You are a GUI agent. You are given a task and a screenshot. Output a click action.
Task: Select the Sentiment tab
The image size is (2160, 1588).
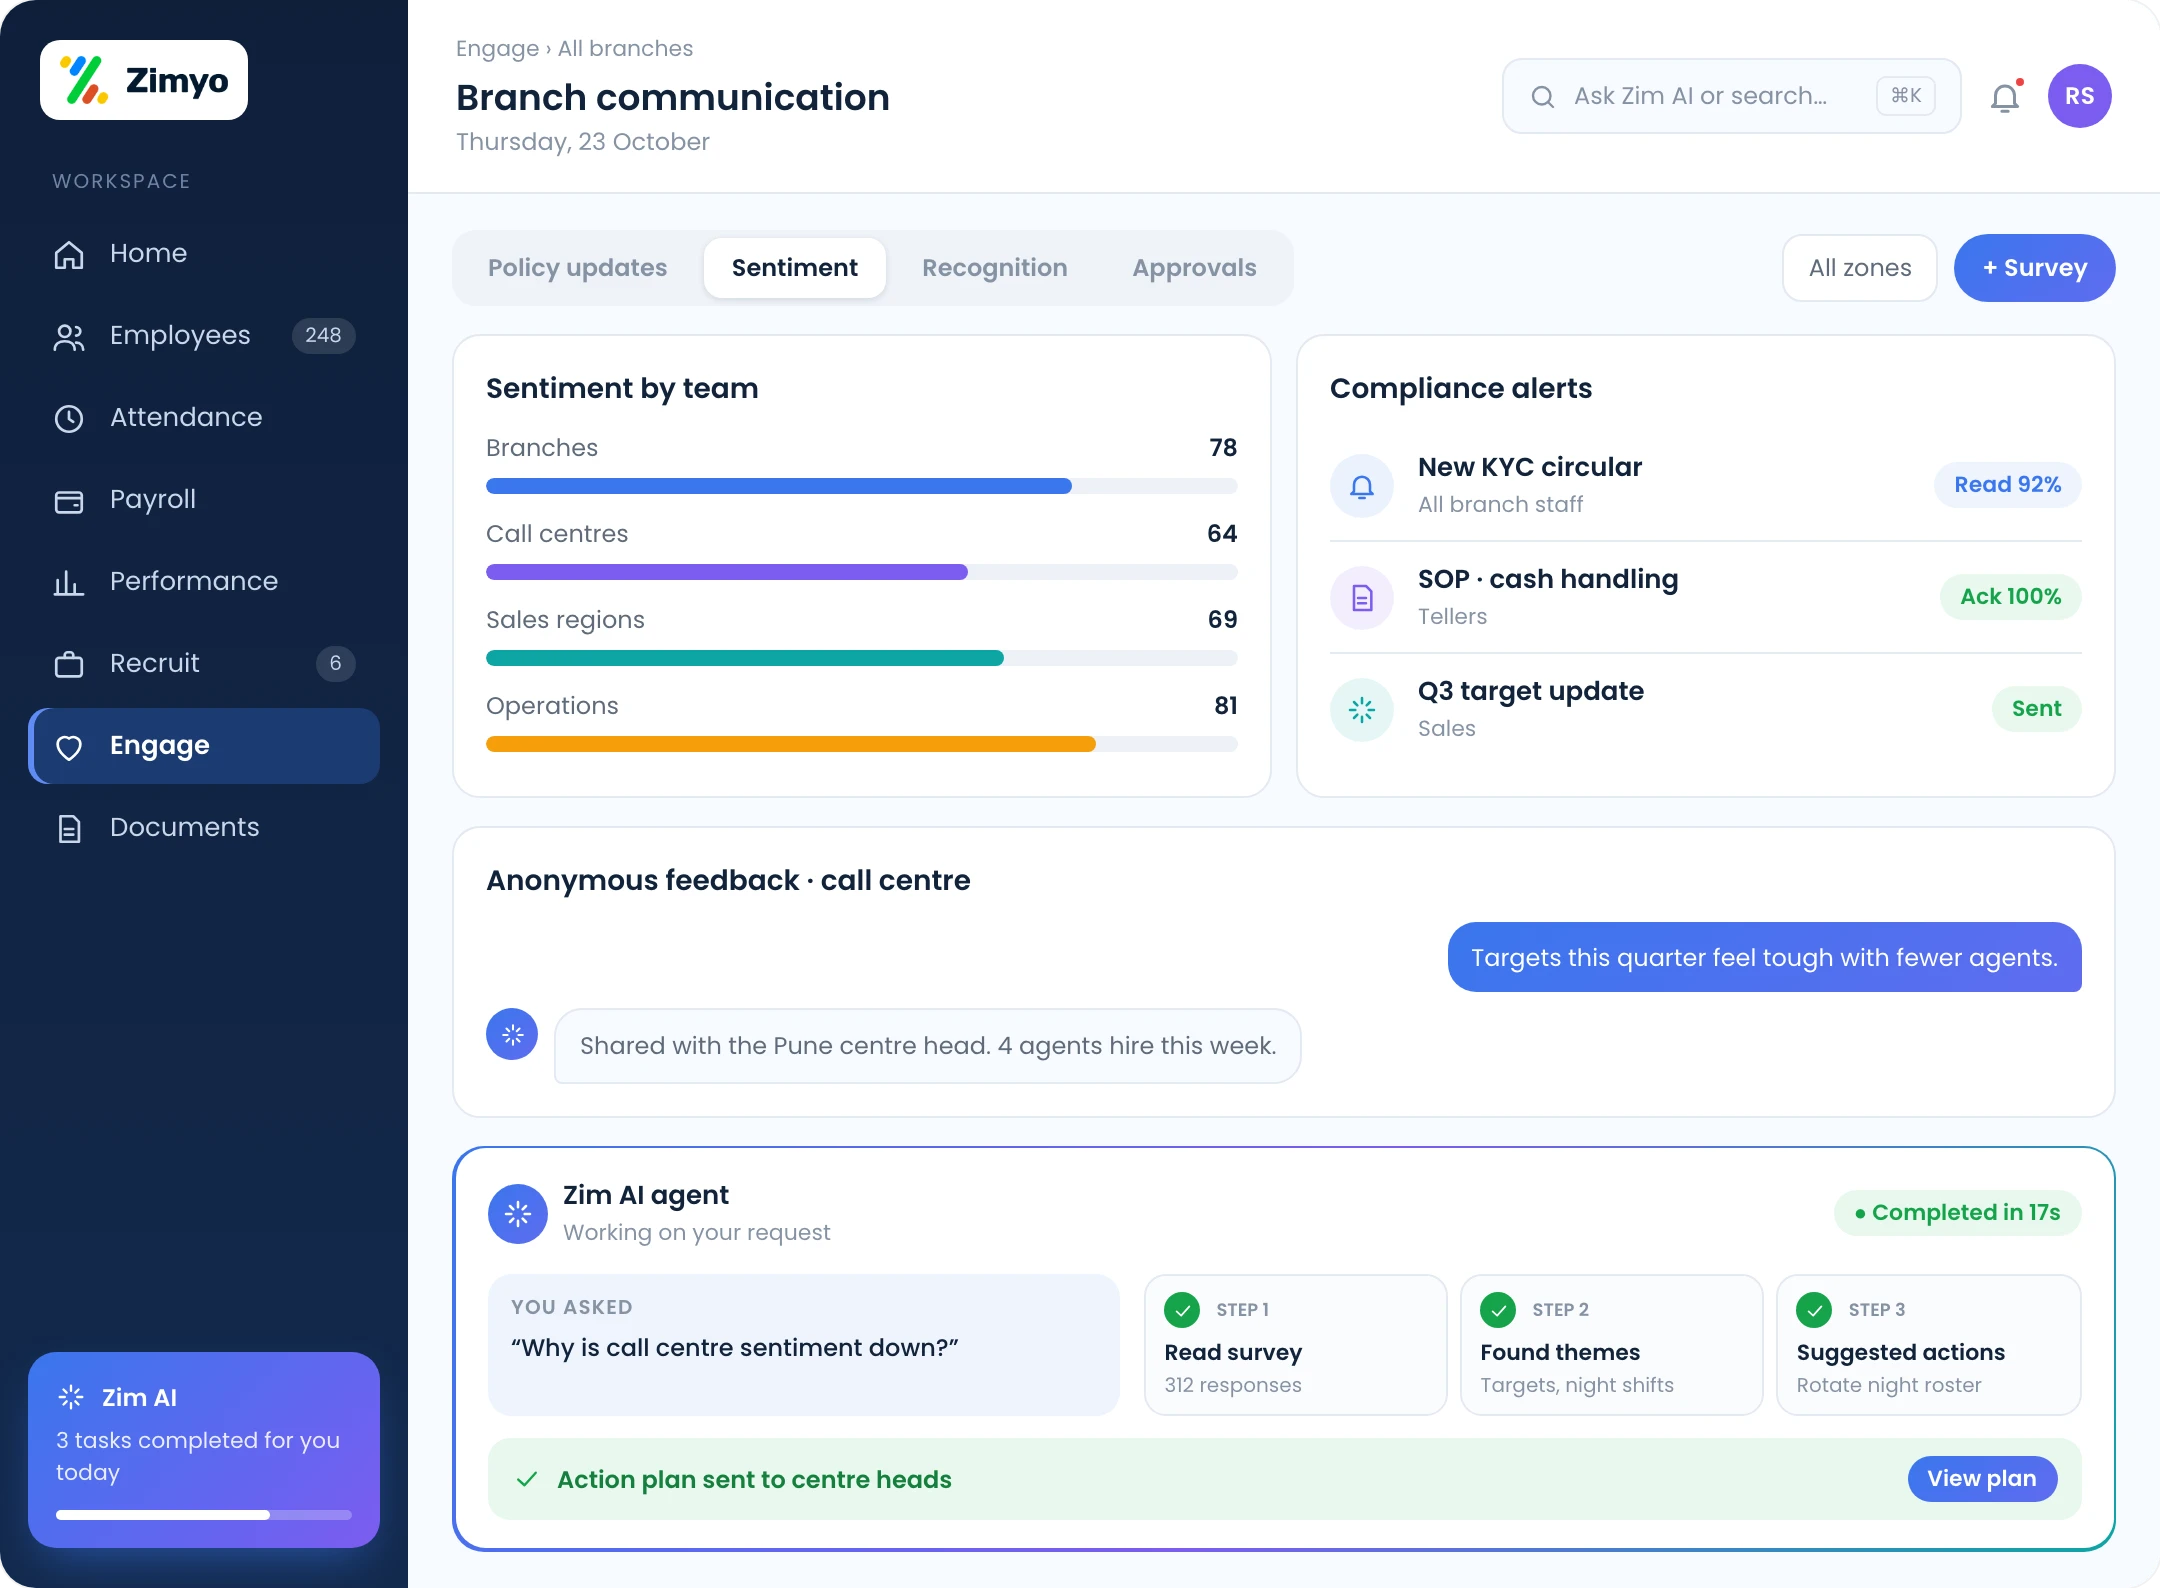click(795, 268)
